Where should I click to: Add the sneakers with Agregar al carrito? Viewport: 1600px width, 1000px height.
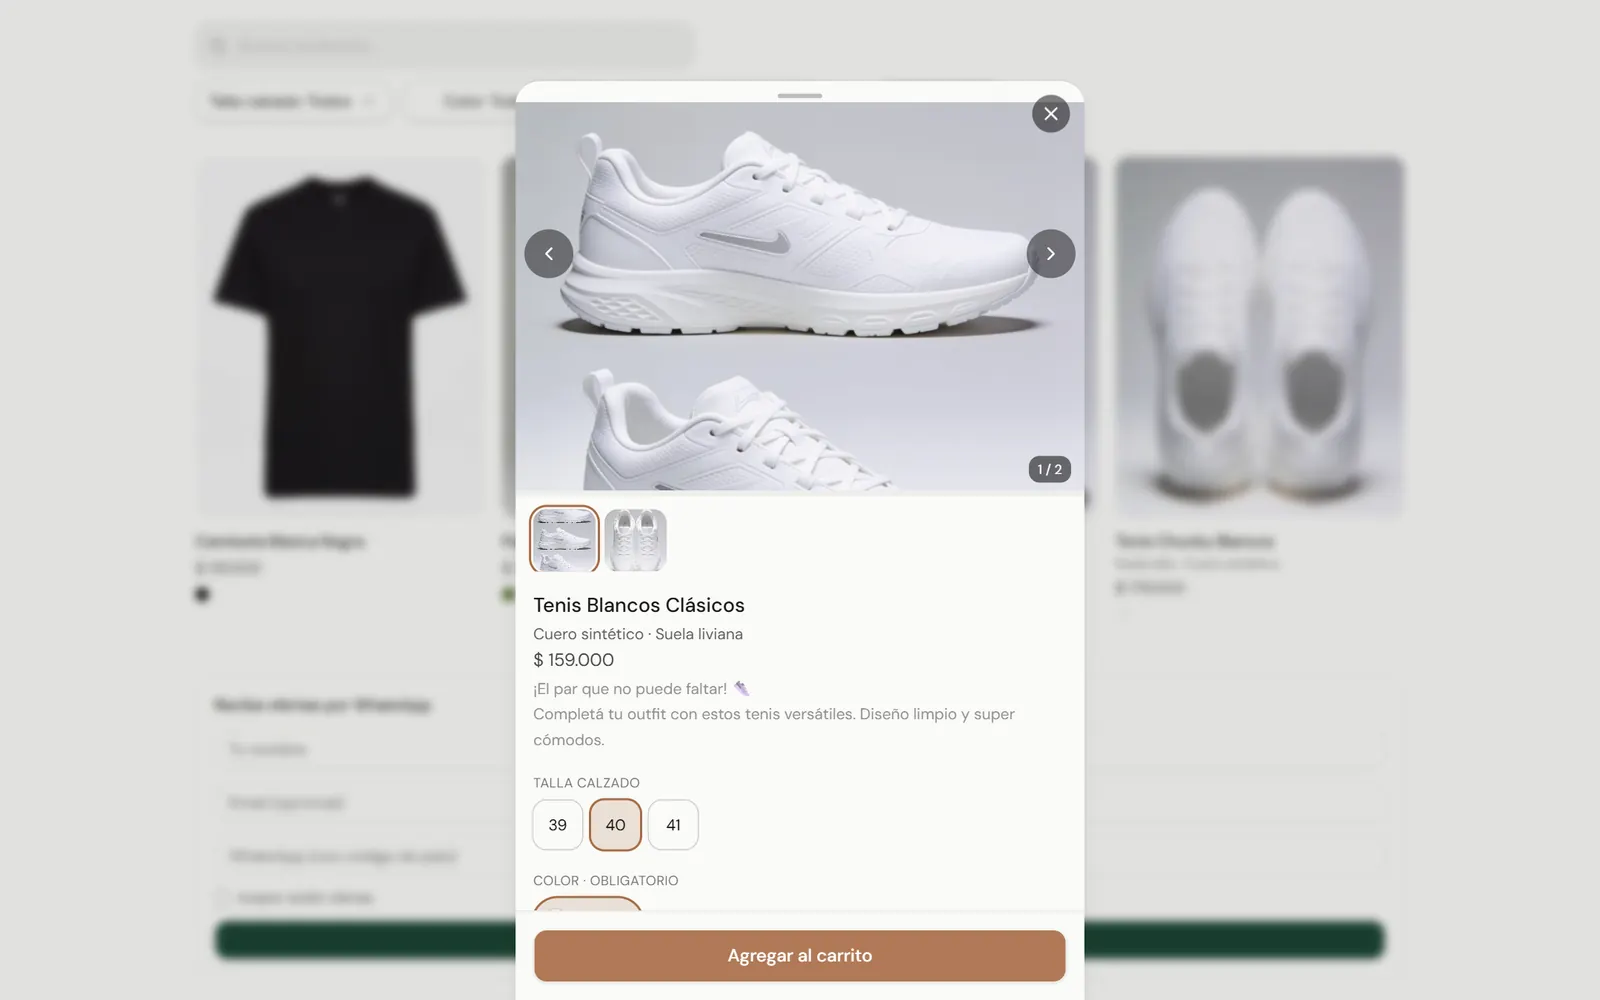(800, 956)
